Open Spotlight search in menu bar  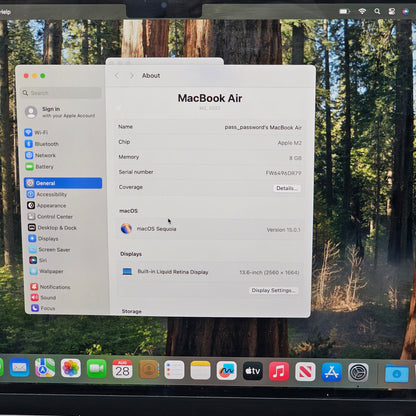(x=377, y=11)
